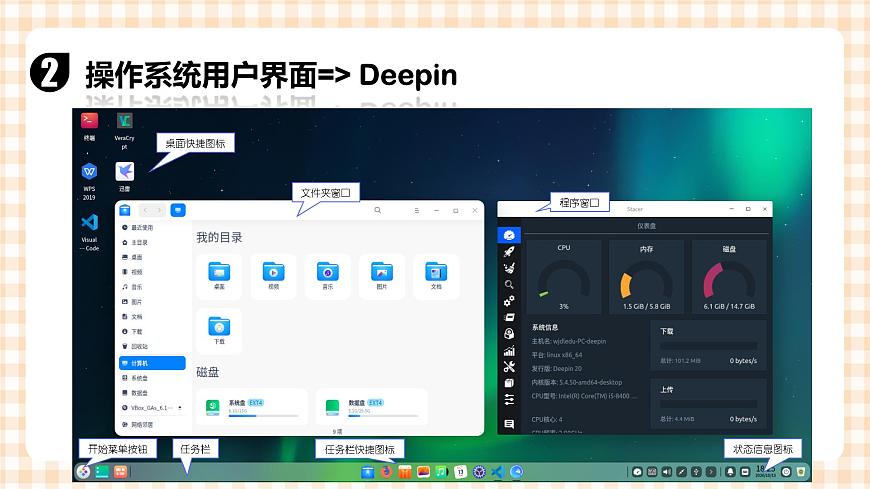
Task: Click the power button in the tray
Action: click(786, 472)
